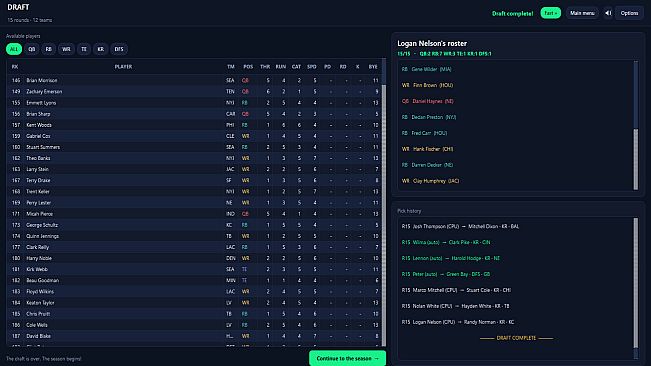This screenshot has width=651, height=366.
Task: Open the Options button
Action: point(629,13)
